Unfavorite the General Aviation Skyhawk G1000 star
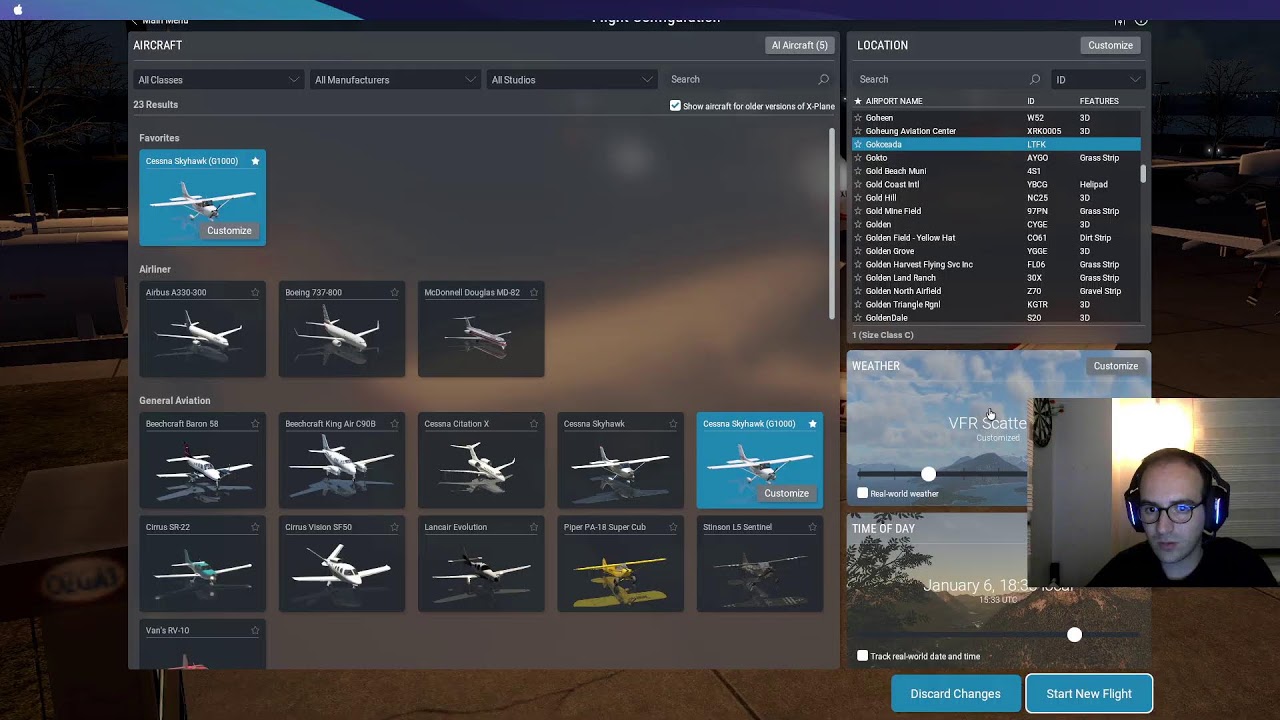The image size is (1280, 720). pos(812,424)
